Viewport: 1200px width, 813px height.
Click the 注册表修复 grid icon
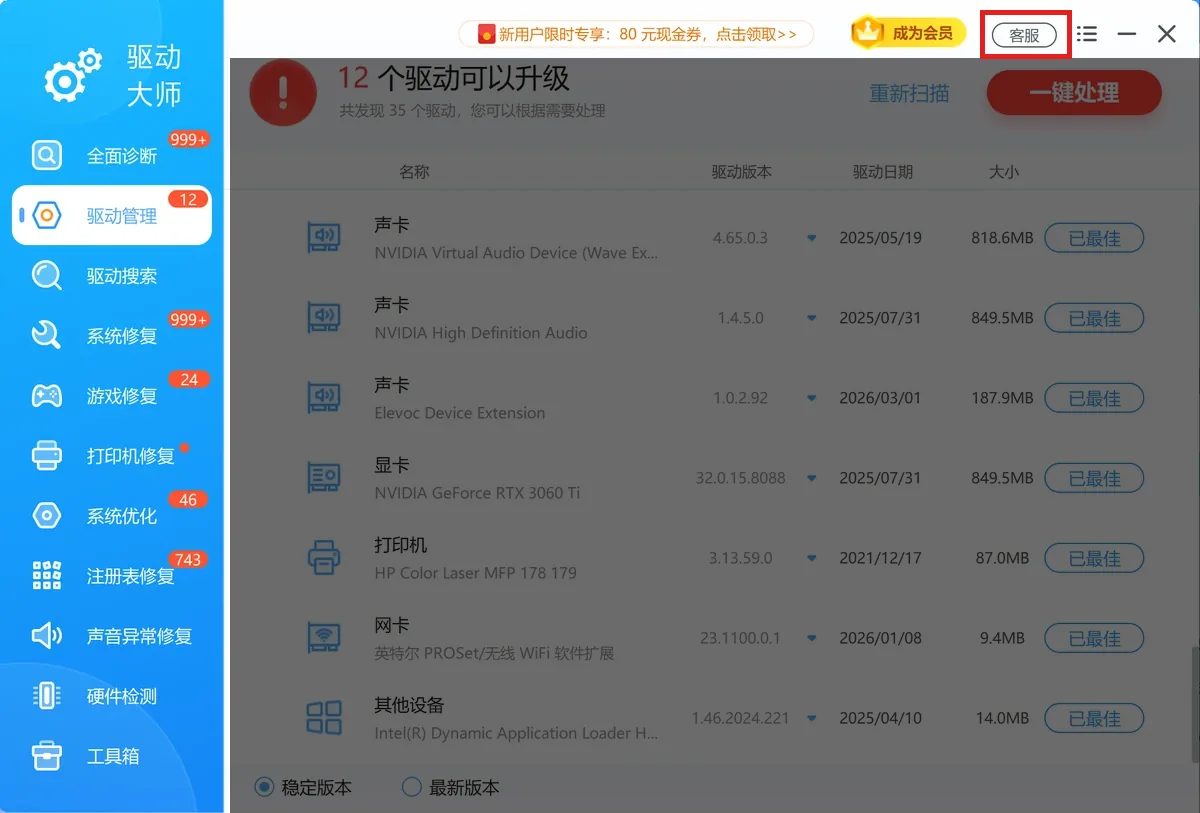coord(47,576)
